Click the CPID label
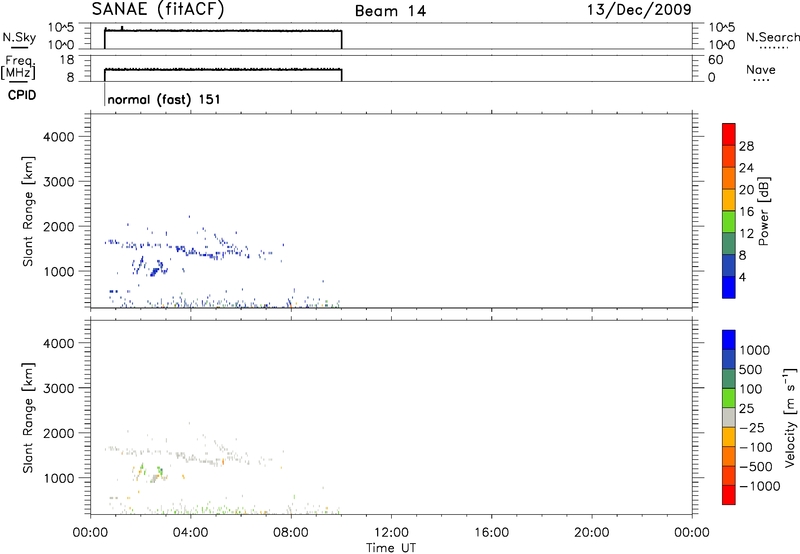The height and width of the screenshot is (554, 800). 22,95
